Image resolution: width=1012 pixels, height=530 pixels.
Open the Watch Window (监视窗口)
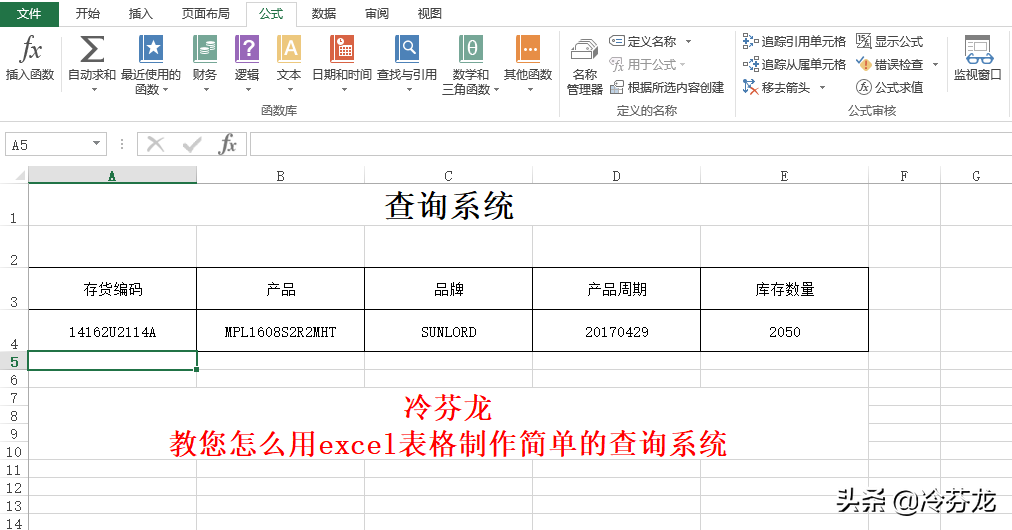coord(978,58)
